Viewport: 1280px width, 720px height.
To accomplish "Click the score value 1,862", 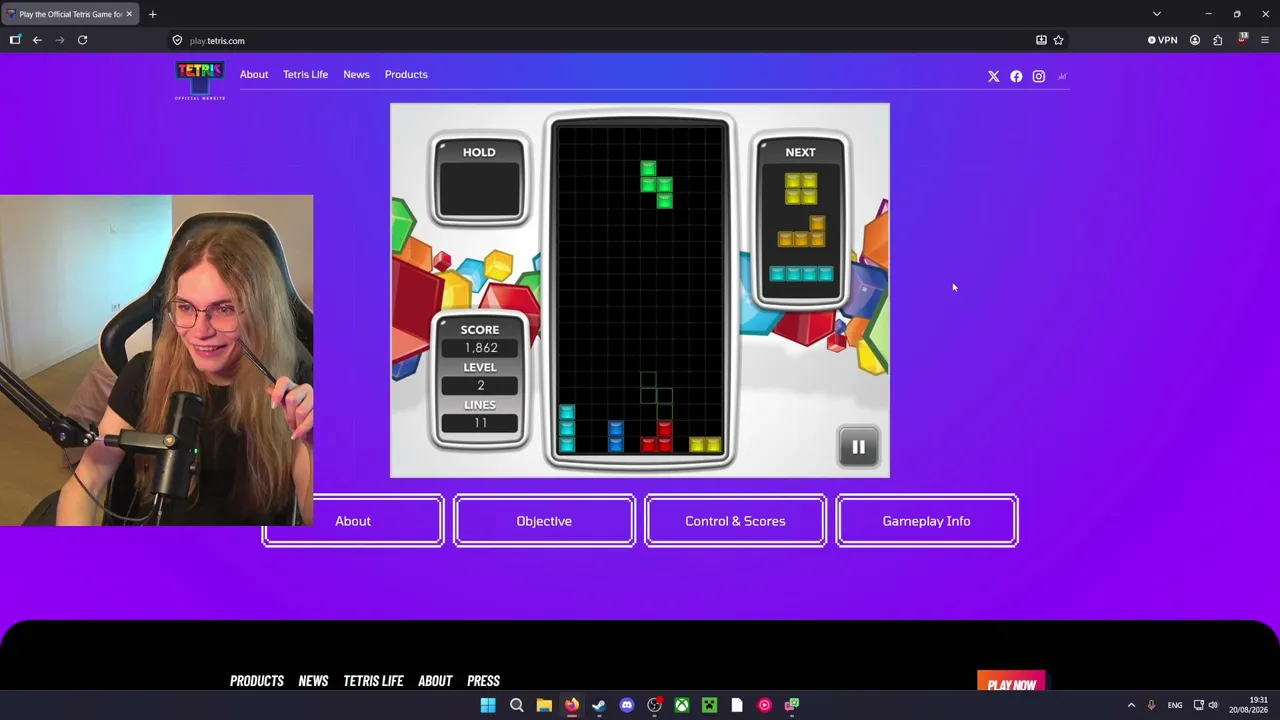I will 480,348.
